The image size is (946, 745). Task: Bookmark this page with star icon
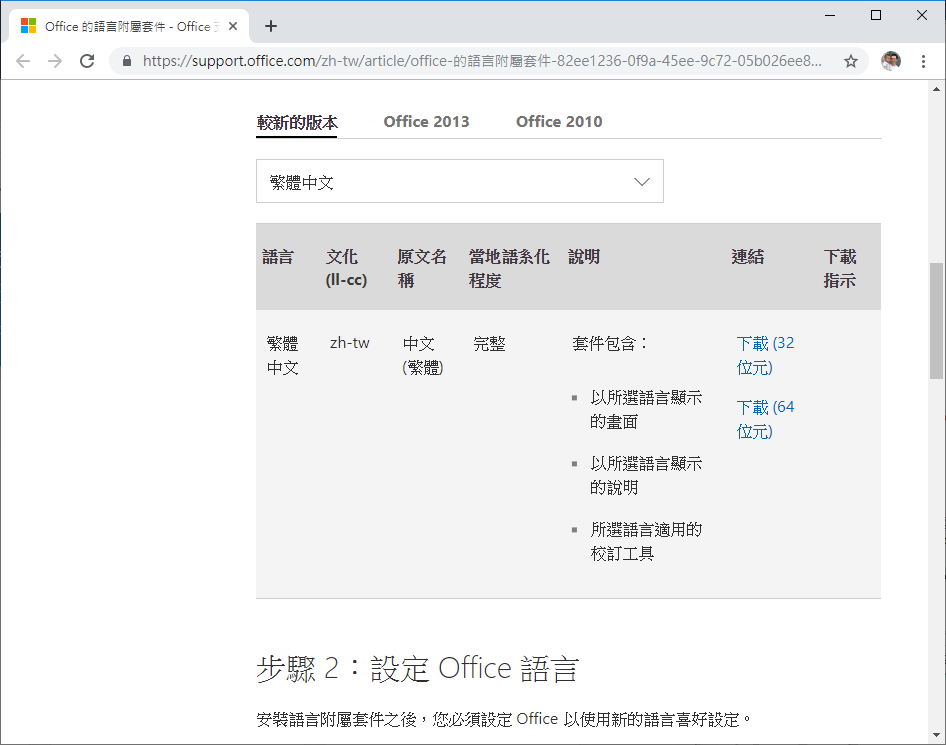click(x=851, y=61)
